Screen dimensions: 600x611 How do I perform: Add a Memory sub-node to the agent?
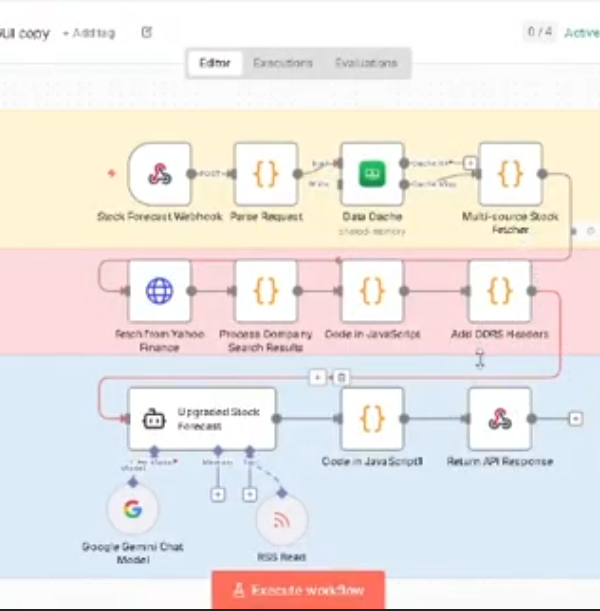click(218, 494)
